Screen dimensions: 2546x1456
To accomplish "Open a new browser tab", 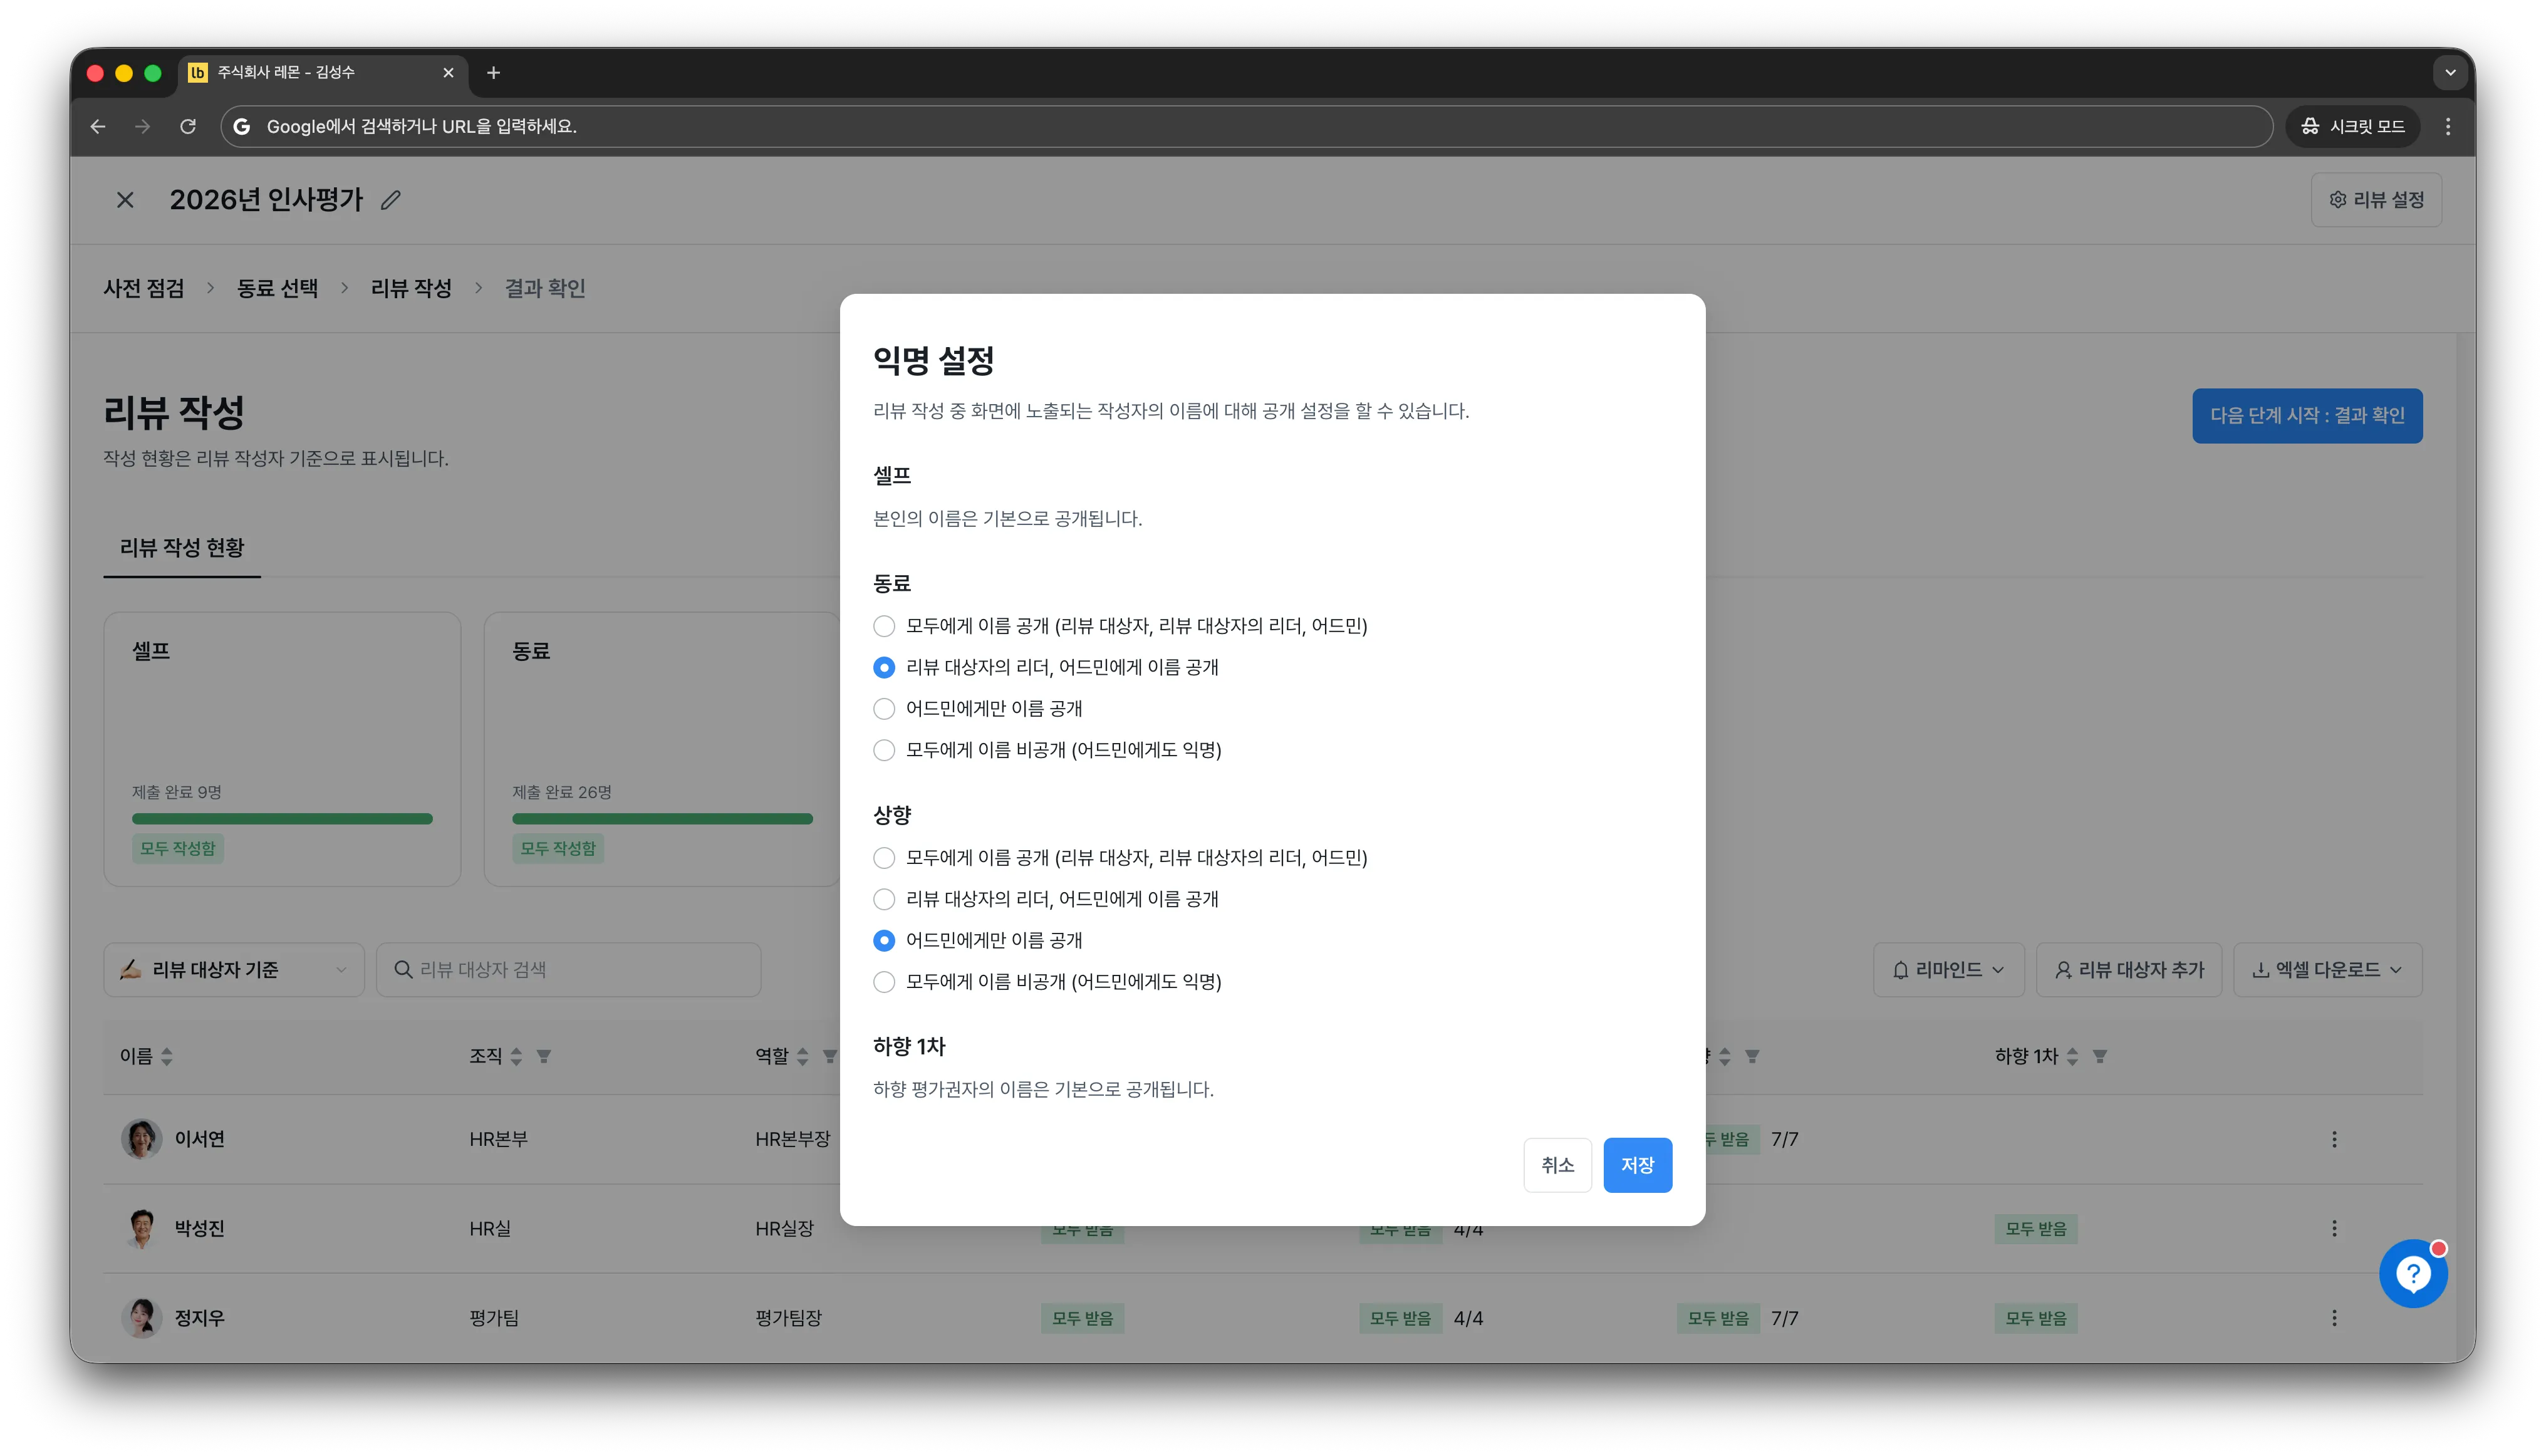I will click(493, 72).
